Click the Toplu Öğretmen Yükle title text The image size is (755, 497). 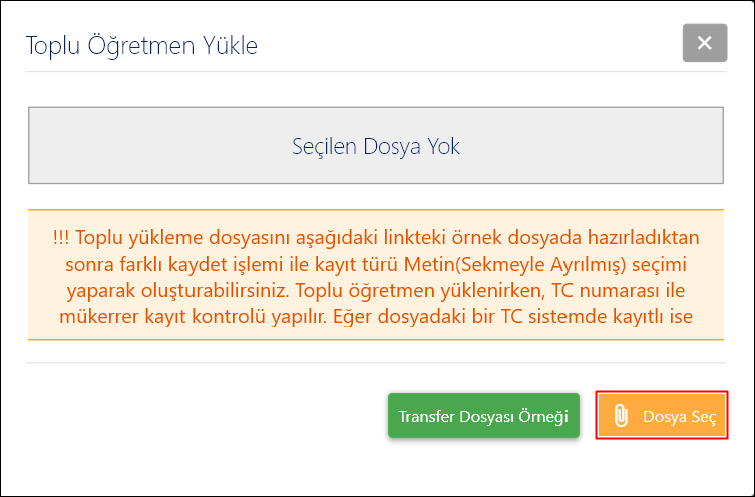141,45
